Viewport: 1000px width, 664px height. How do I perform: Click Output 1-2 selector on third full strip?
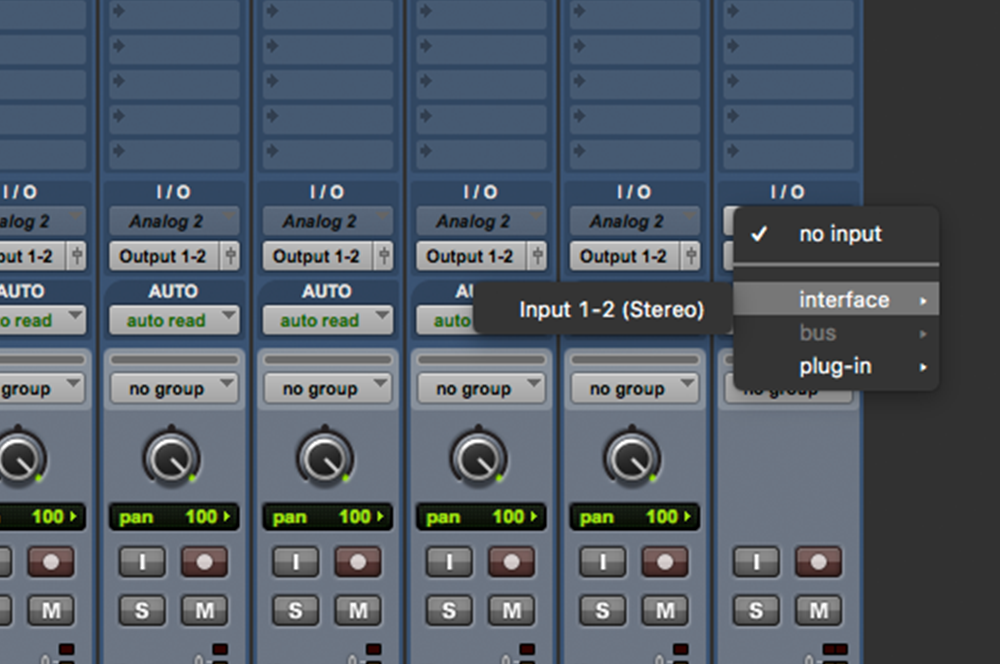(471, 256)
